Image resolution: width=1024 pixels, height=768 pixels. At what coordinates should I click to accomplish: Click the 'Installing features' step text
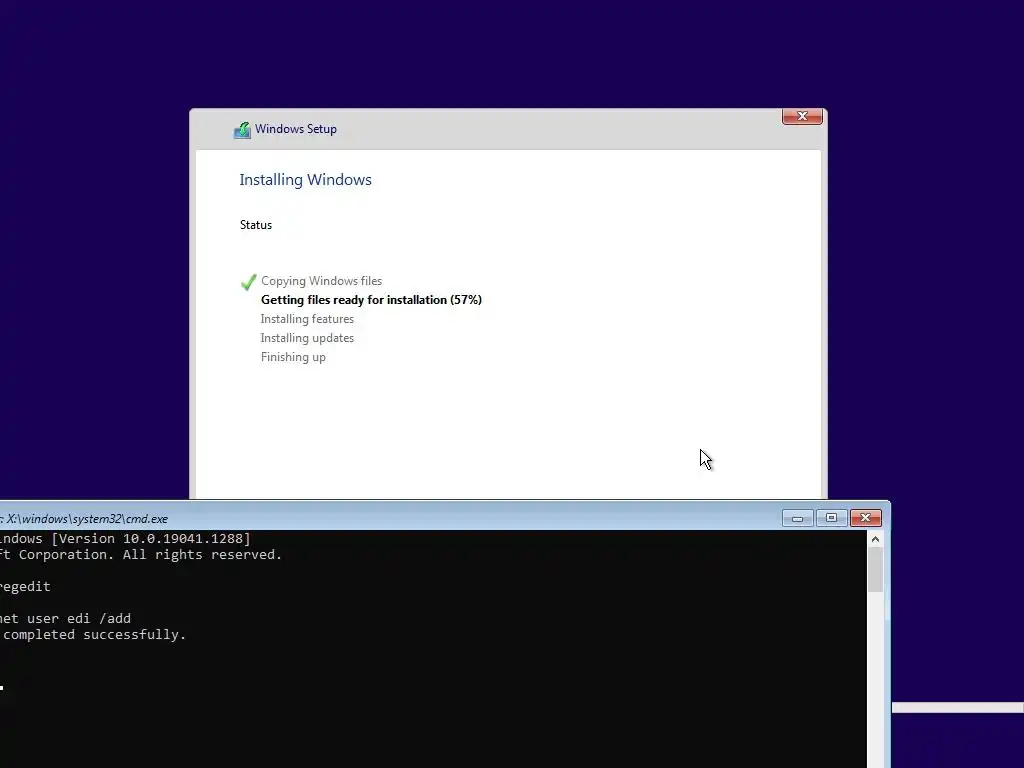coord(307,319)
